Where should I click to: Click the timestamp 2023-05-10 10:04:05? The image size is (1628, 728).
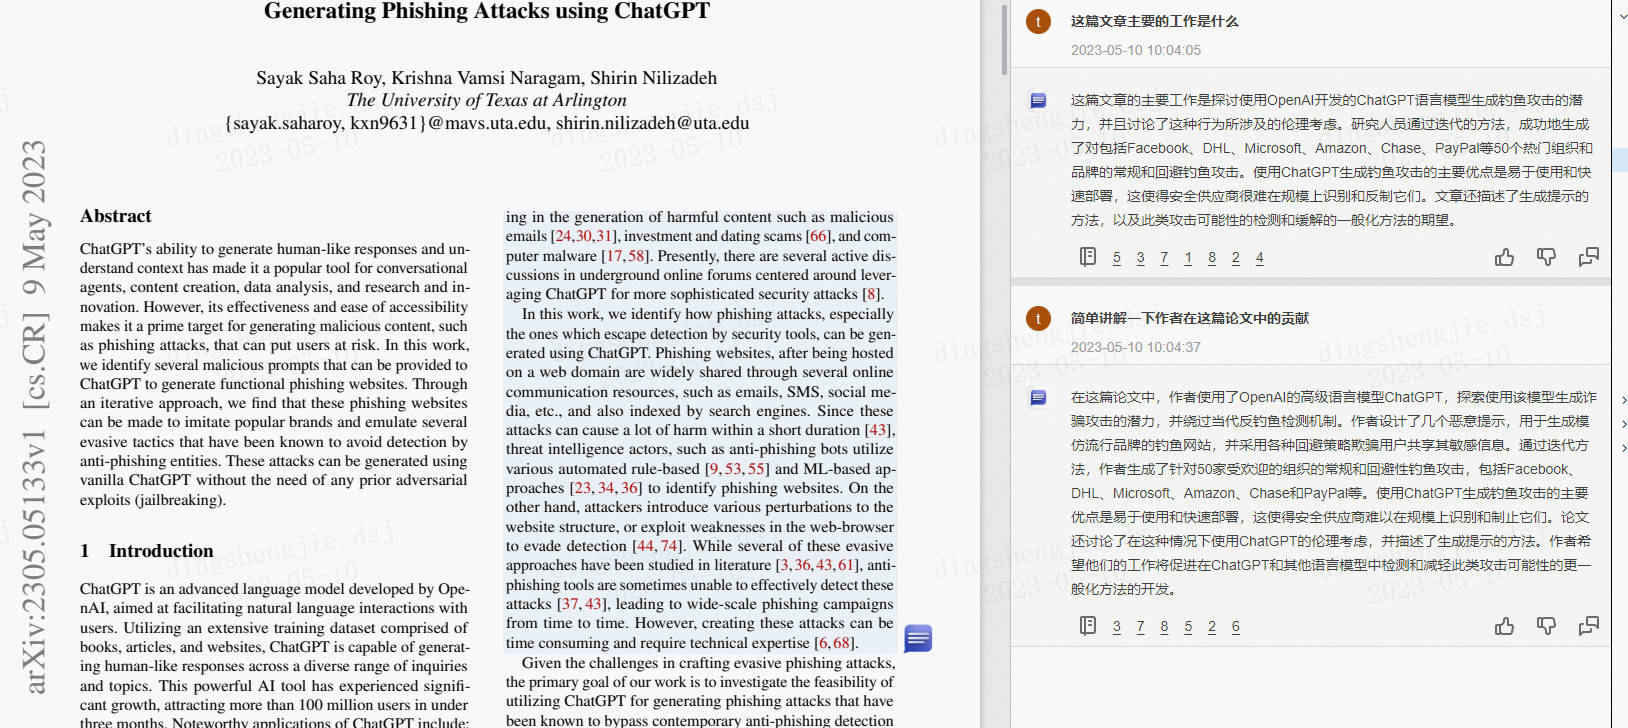tap(1136, 50)
